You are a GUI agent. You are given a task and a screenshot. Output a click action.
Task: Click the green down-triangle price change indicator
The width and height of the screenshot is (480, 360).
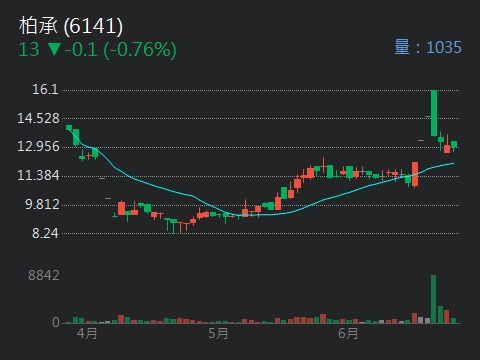(54, 49)
